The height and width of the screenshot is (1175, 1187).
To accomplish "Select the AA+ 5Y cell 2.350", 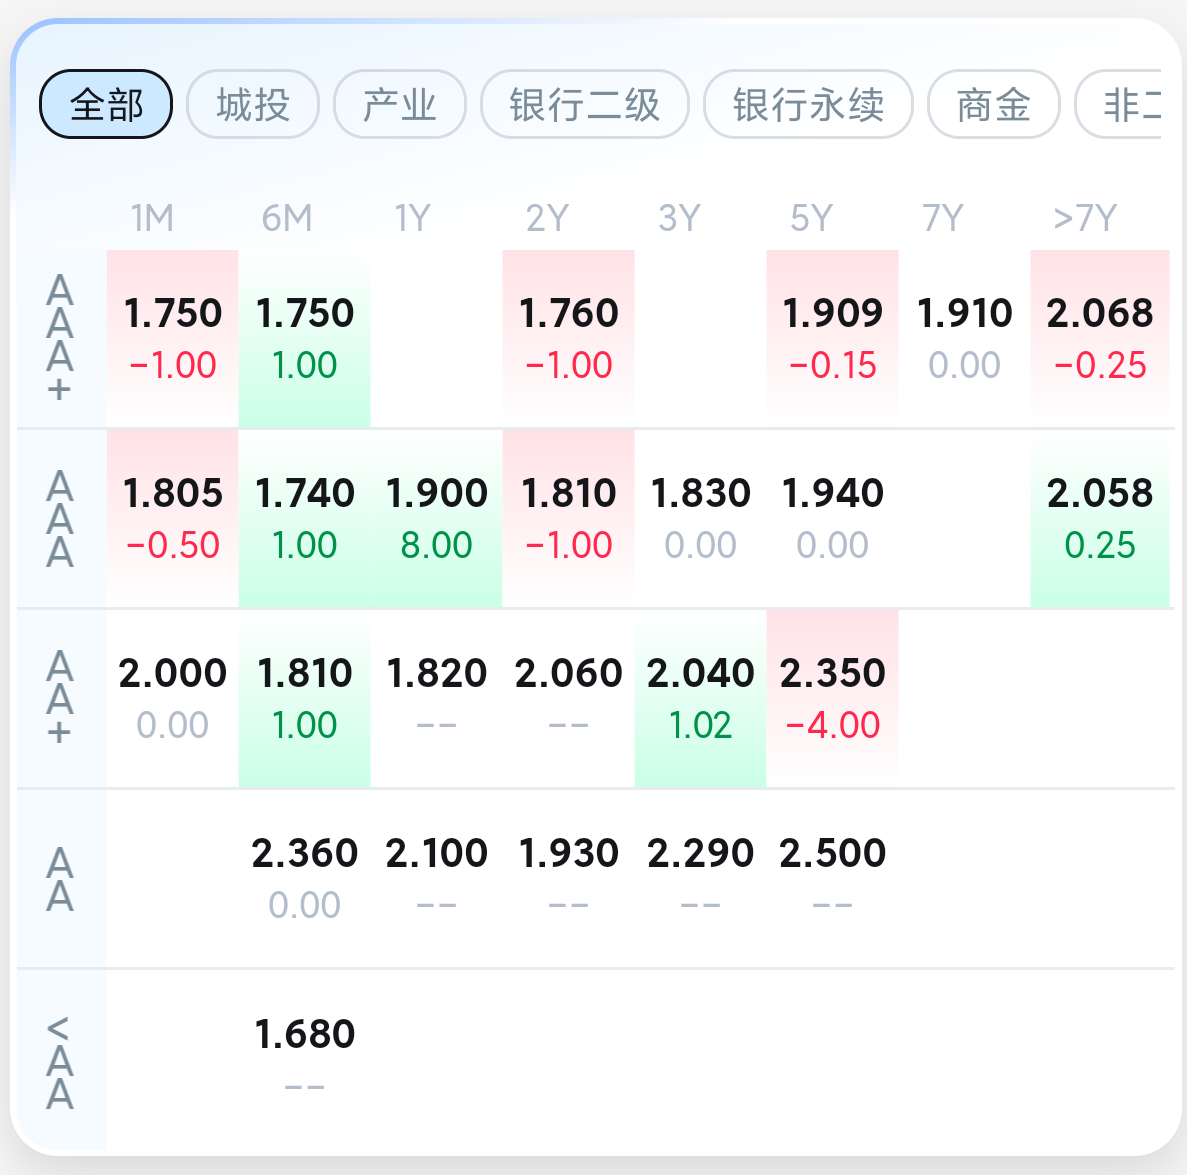I will click(x=833, y=698).
